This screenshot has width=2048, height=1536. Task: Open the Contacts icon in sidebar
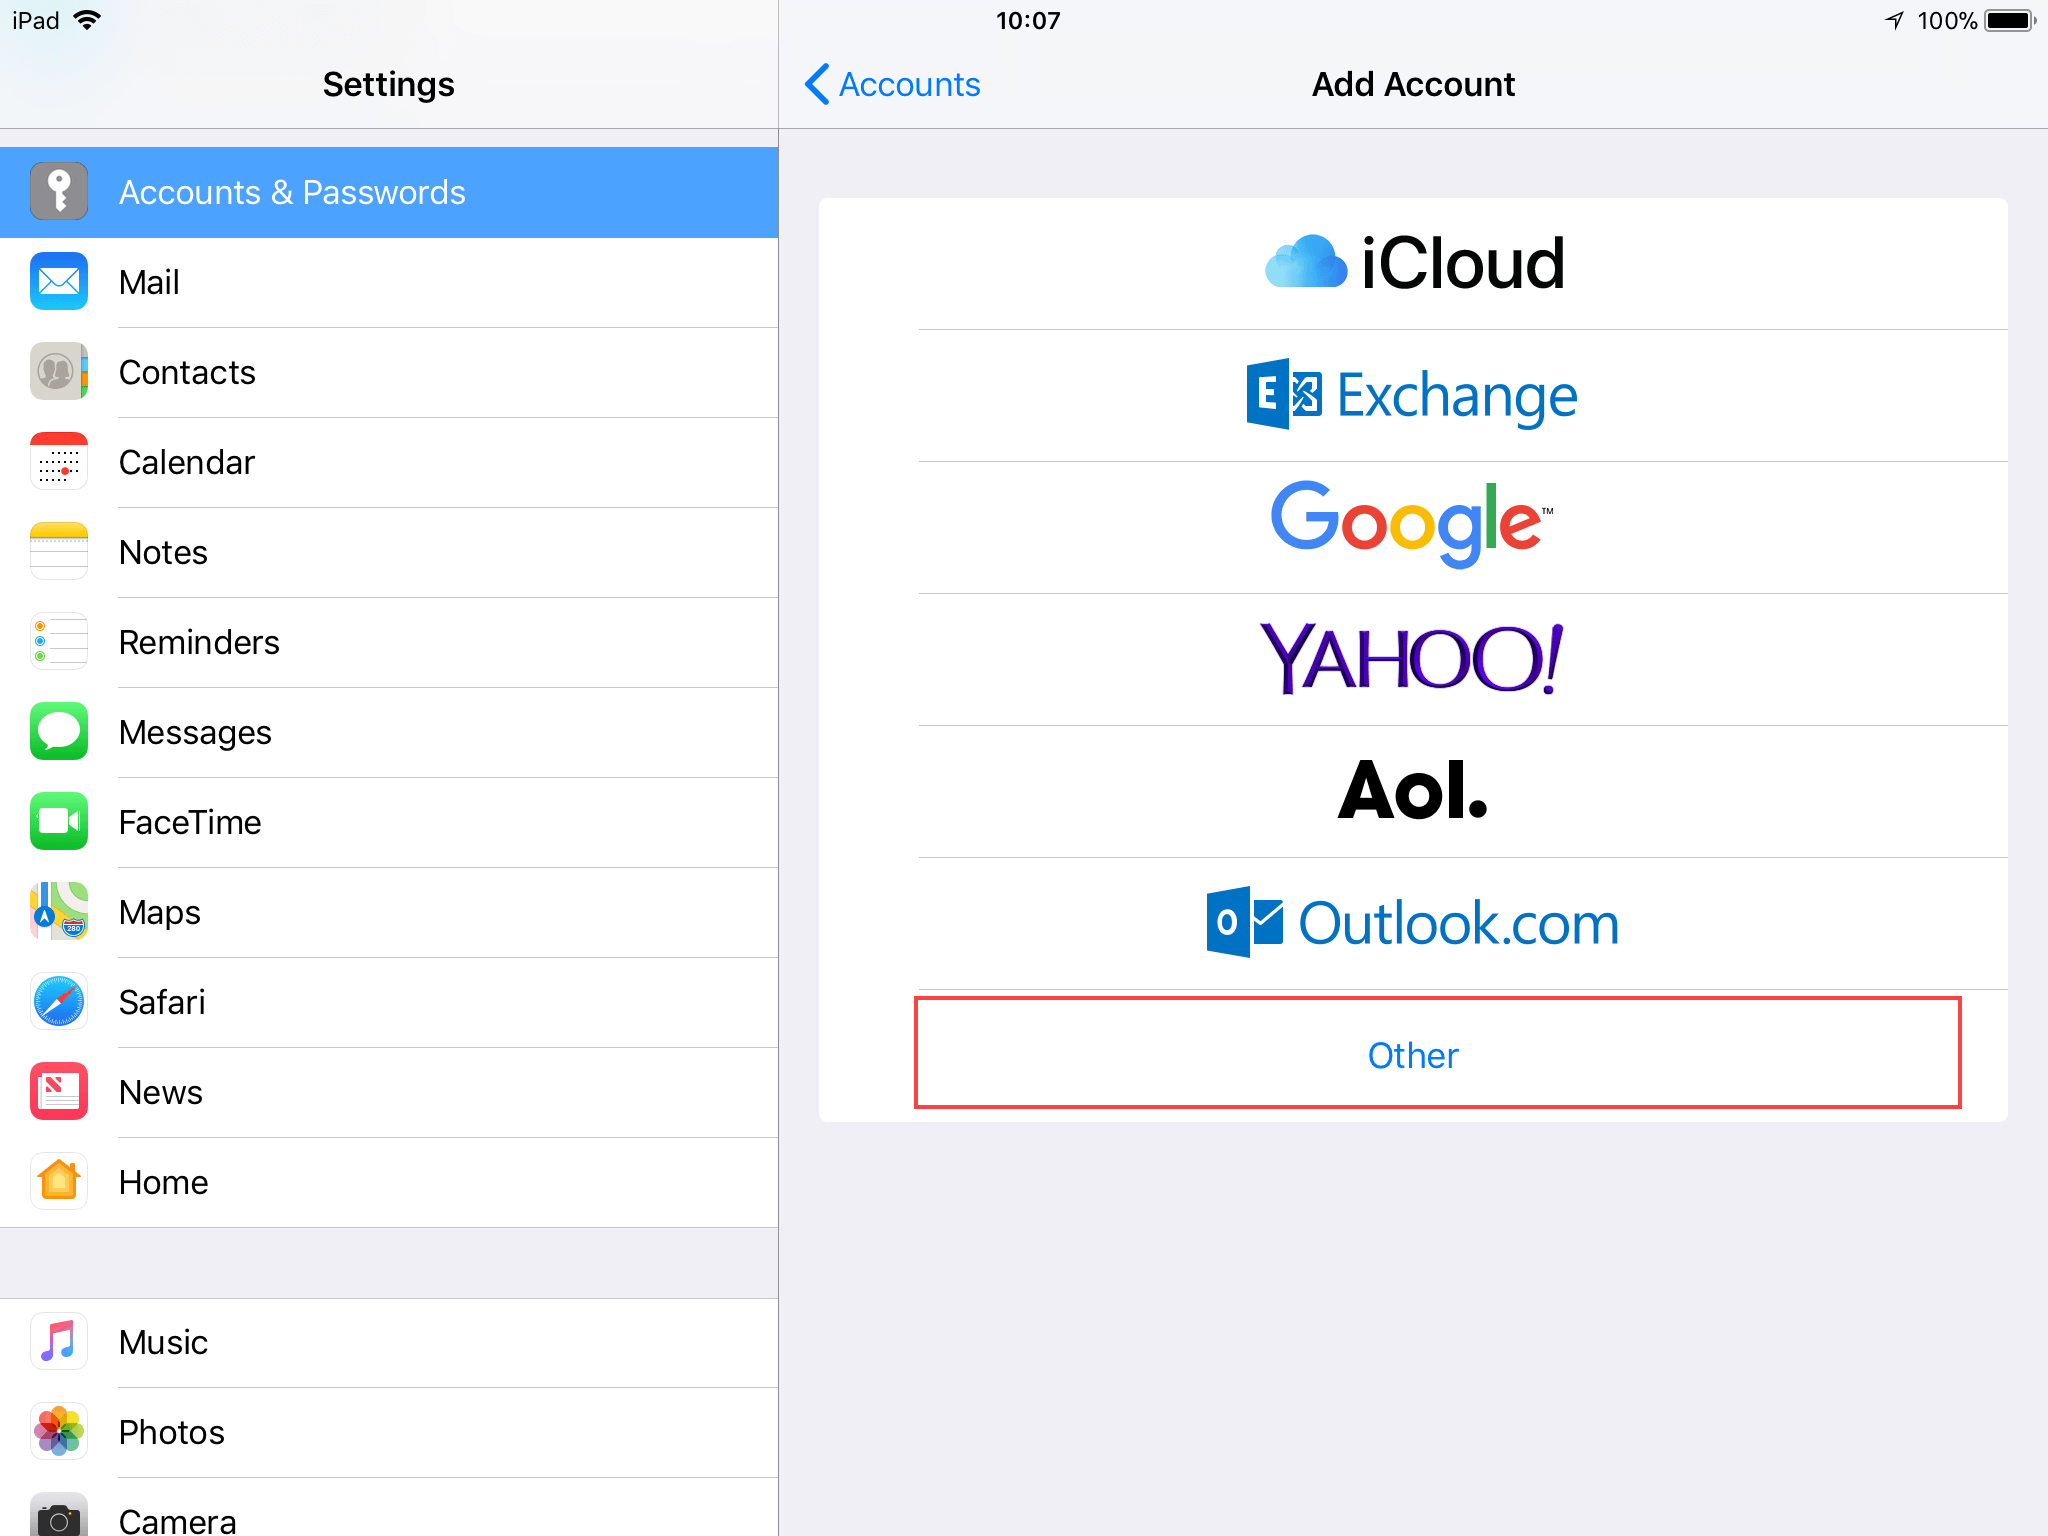pos(59,372)
